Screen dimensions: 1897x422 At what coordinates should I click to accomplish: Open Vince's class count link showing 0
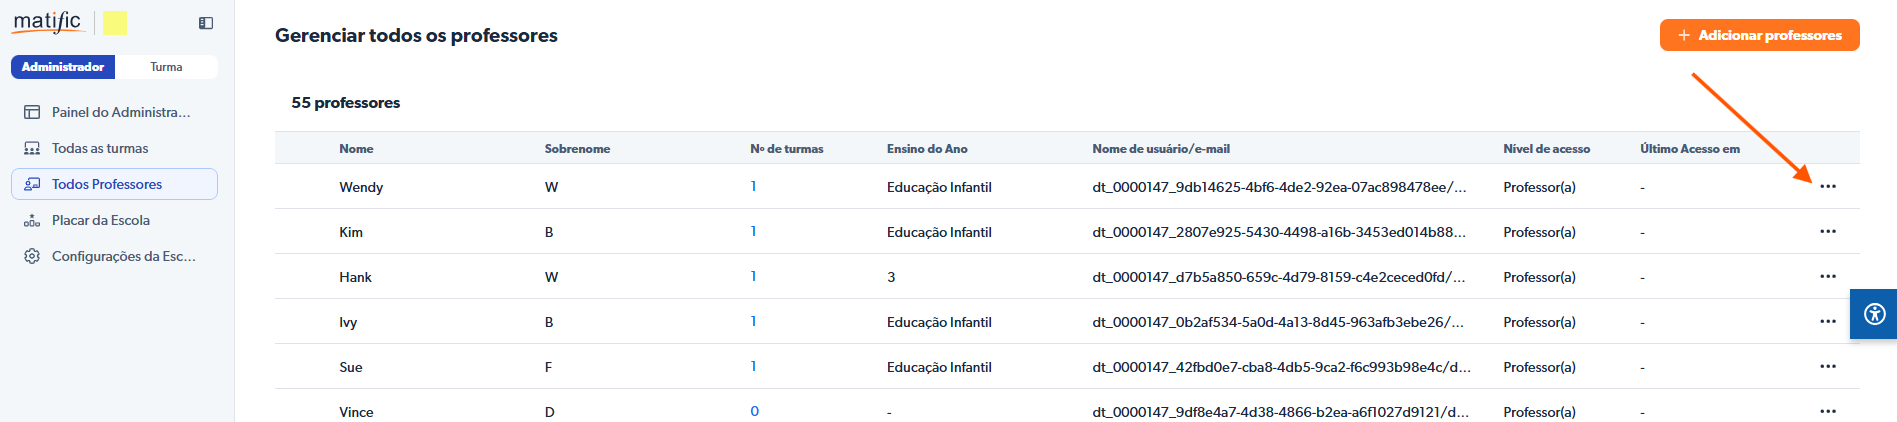click(x=754, y=411)
